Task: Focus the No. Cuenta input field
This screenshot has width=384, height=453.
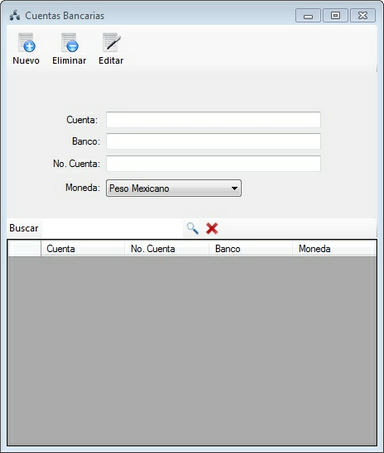Action: coord(213,163)
